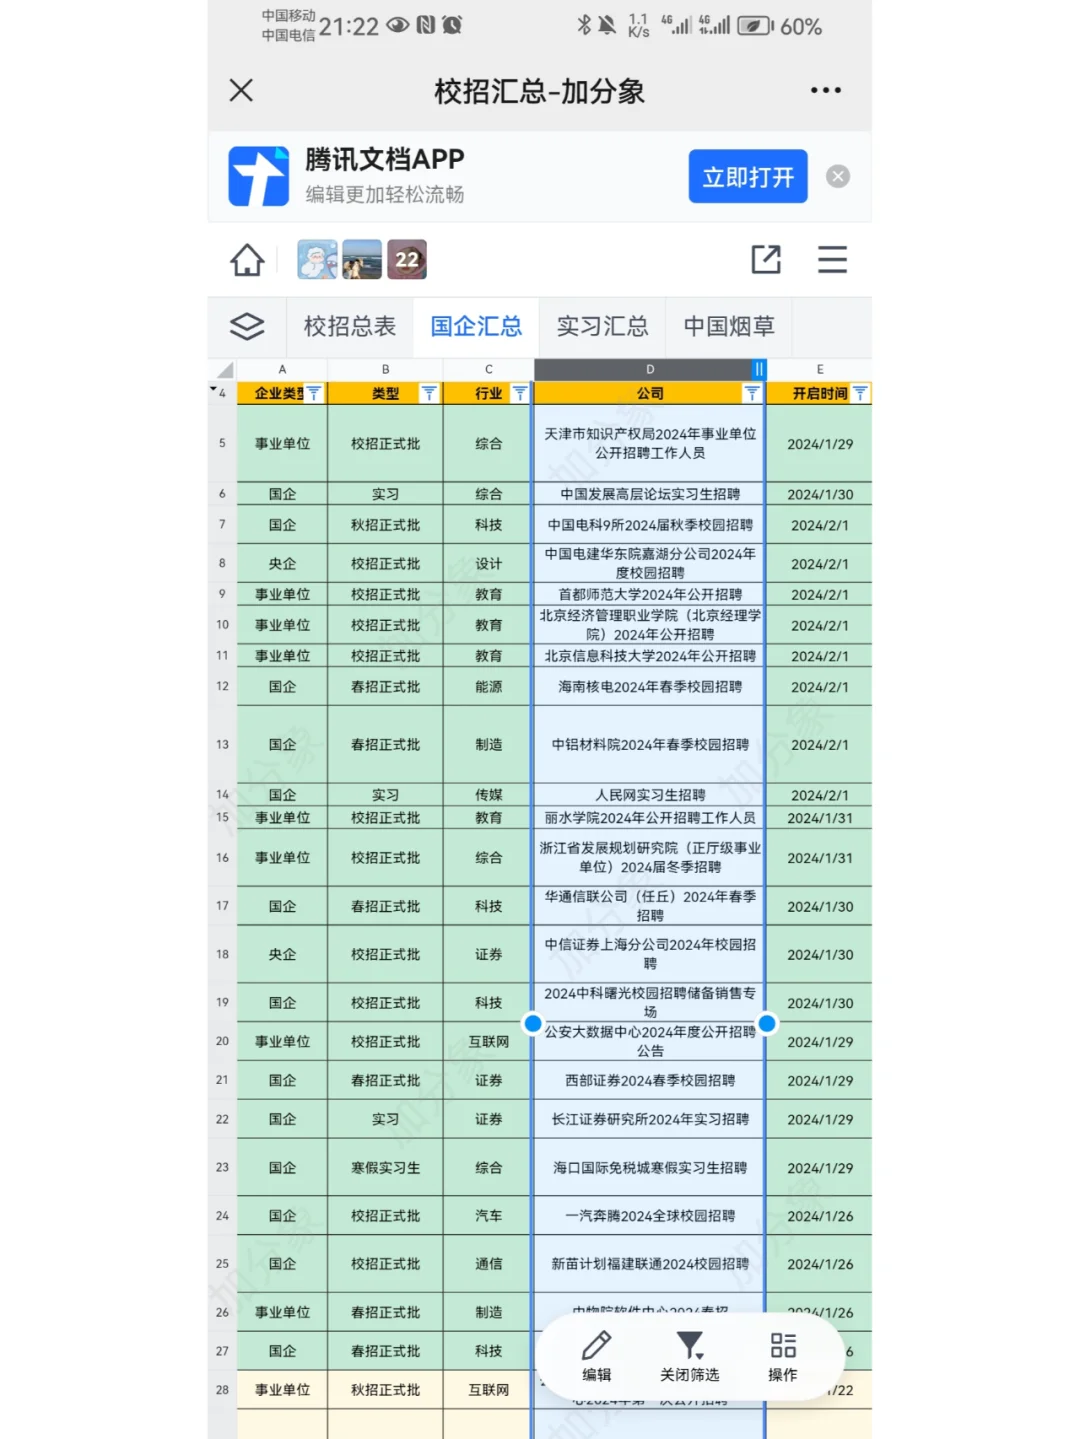Open the 22 collaborators avatar badge
Viewport: 1080px width, 1439px height.
407,259
